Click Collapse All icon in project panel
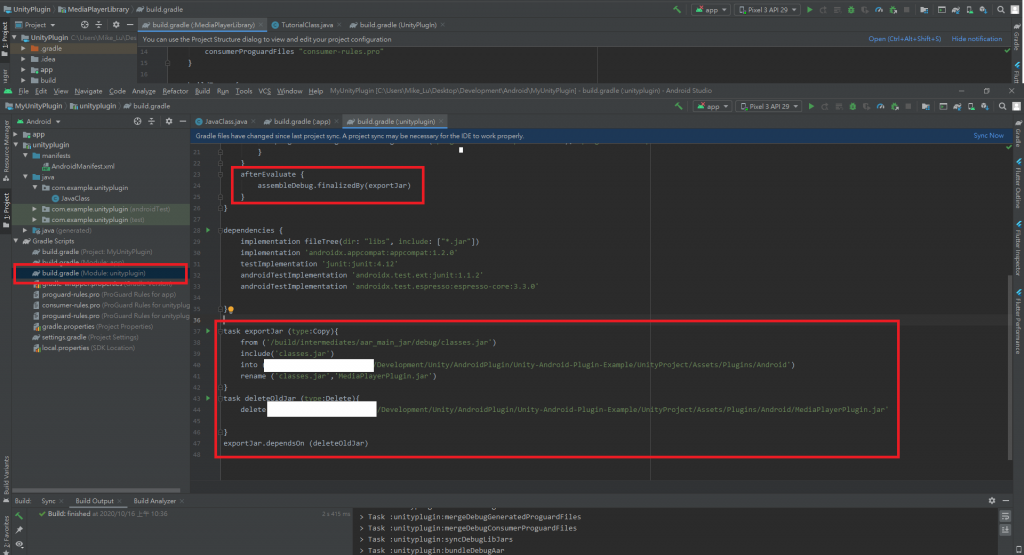Viewport: 1024px width, 555px height. (152, 121)
